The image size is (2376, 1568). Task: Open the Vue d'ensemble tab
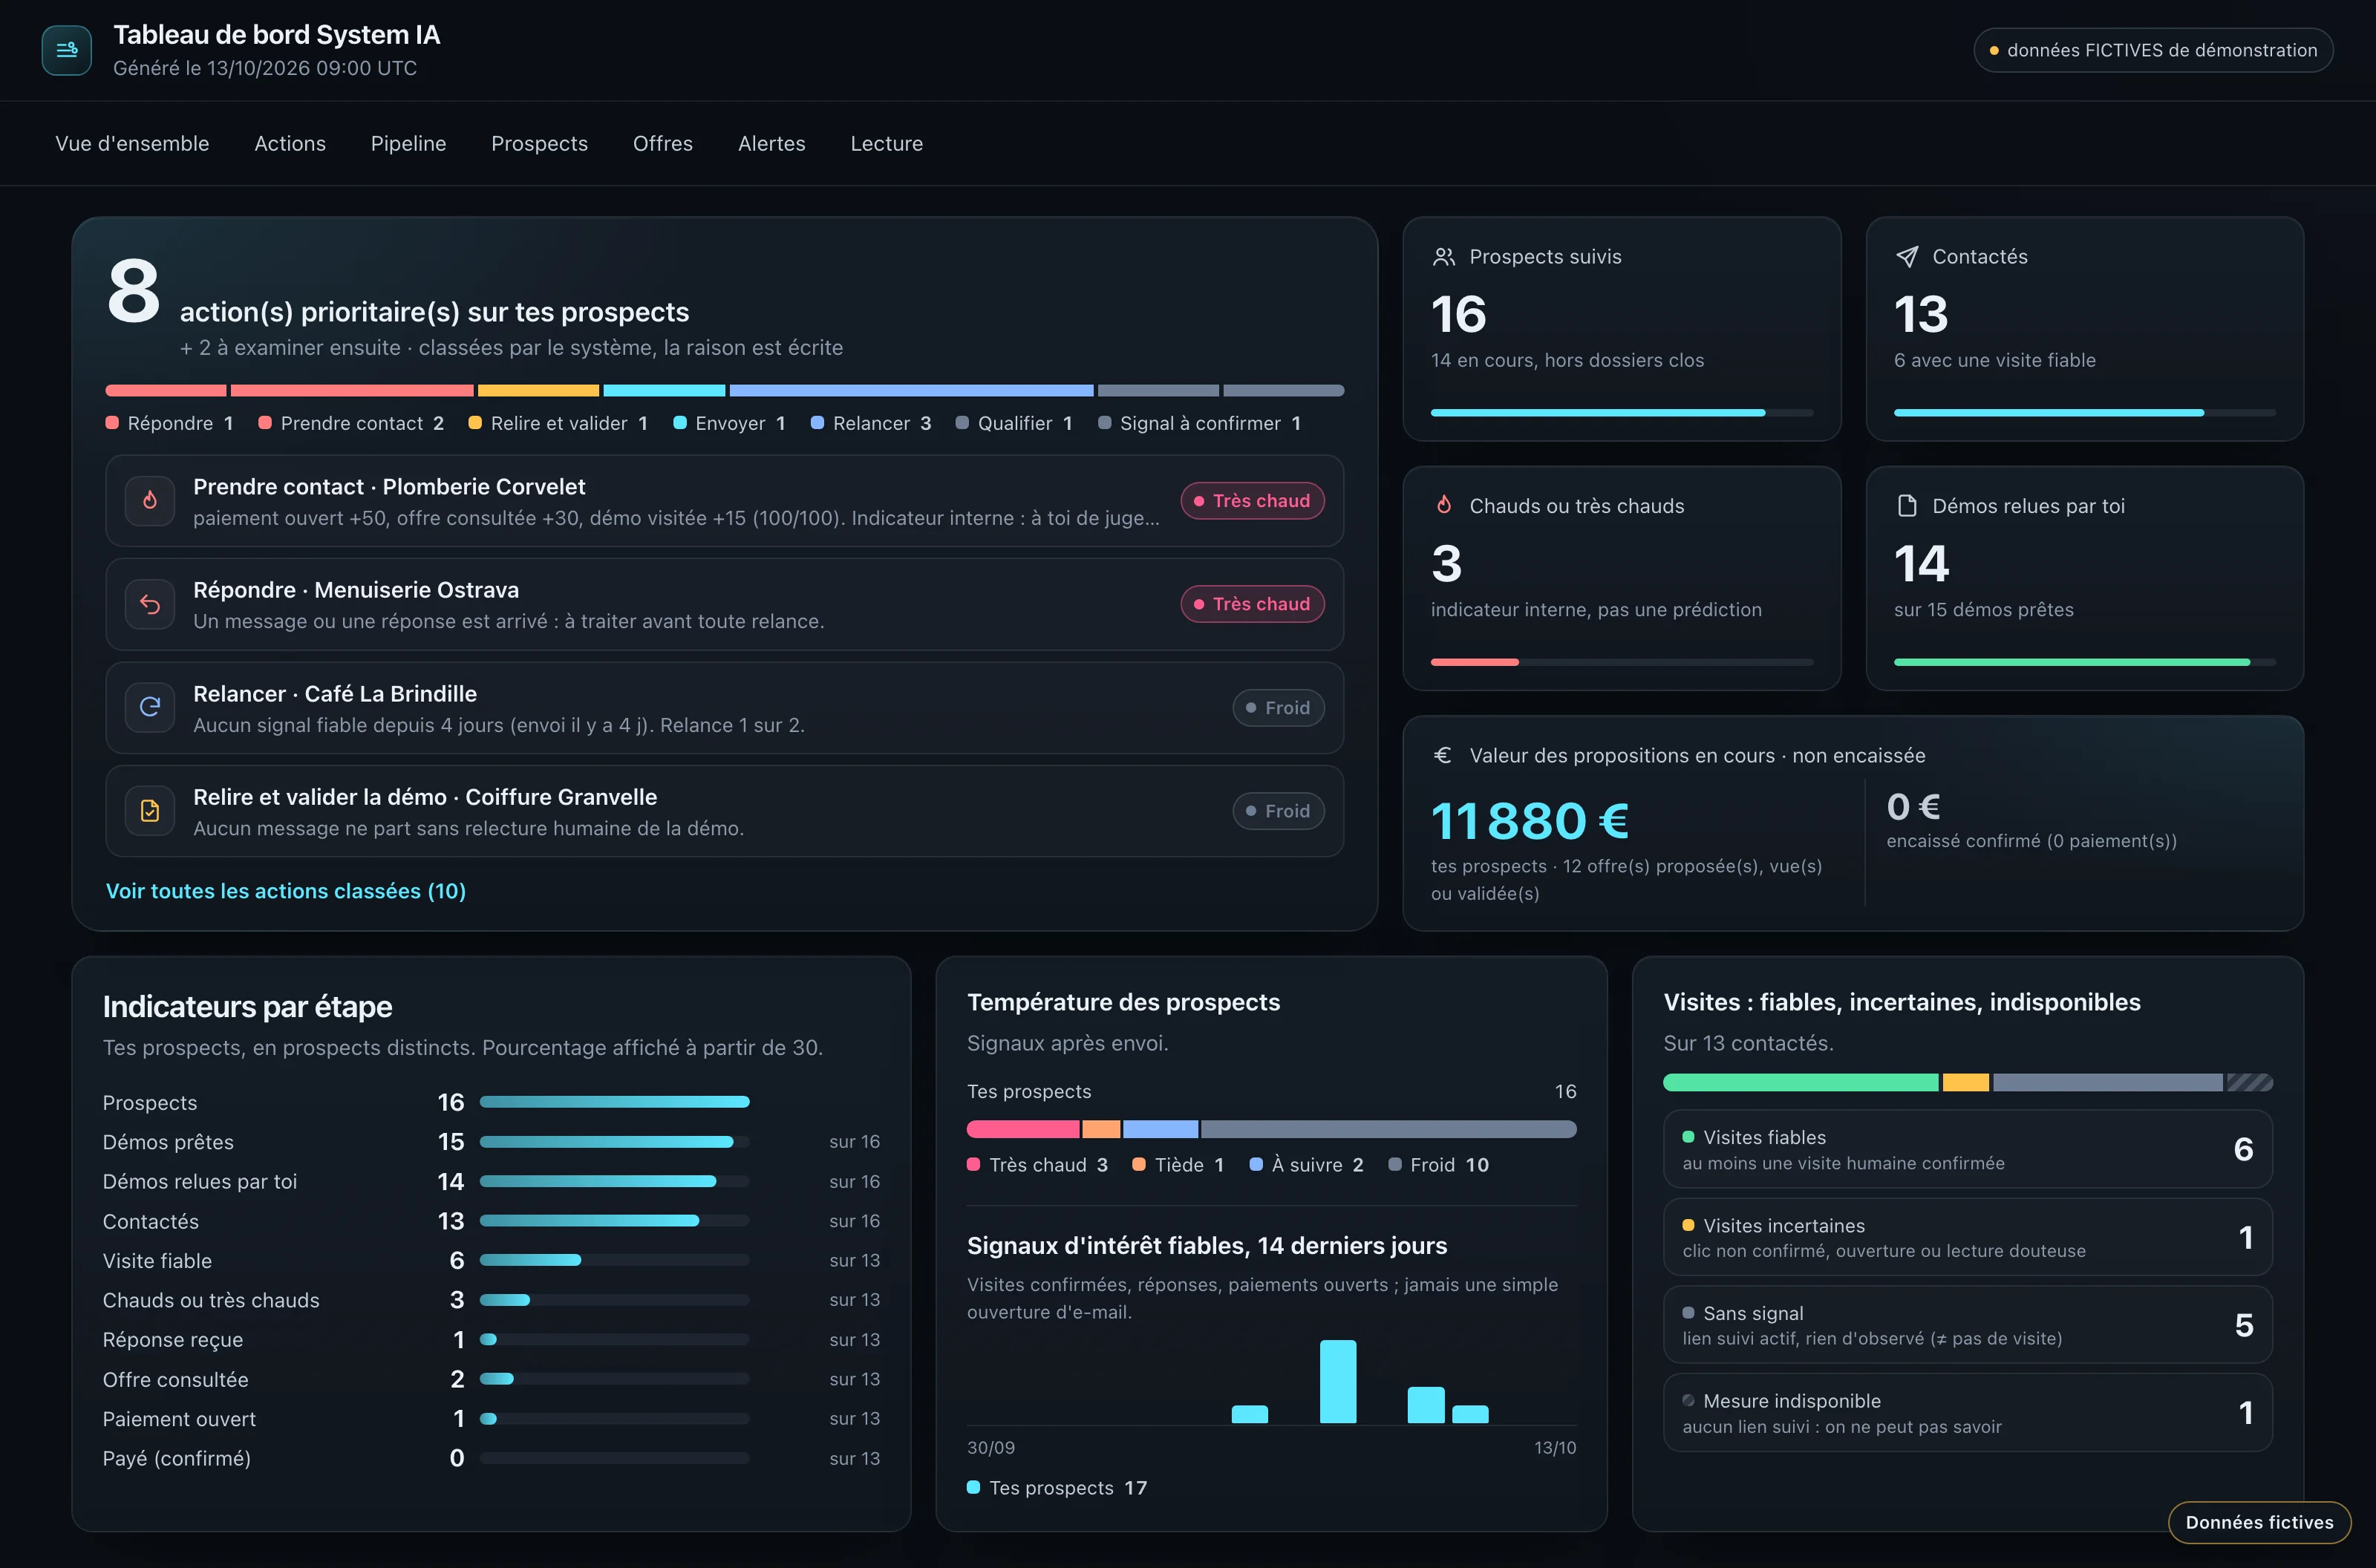coord(132,144)
